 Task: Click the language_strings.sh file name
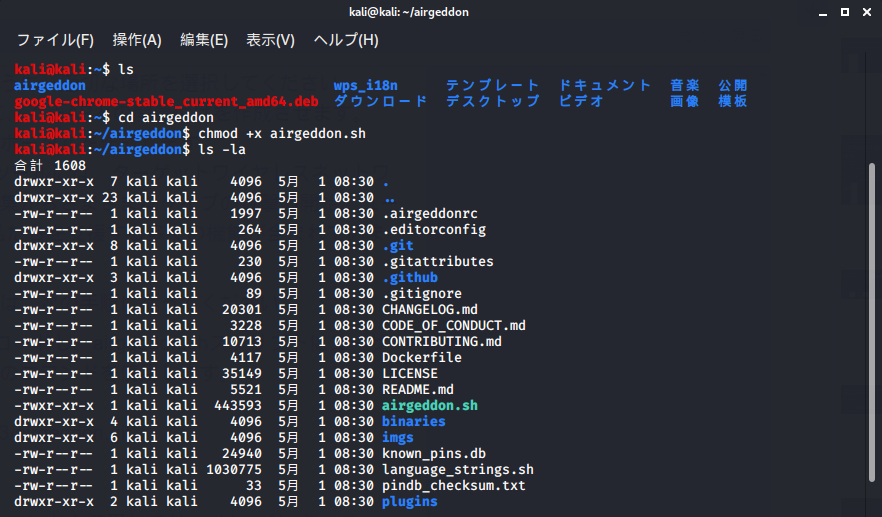point(458,469)
